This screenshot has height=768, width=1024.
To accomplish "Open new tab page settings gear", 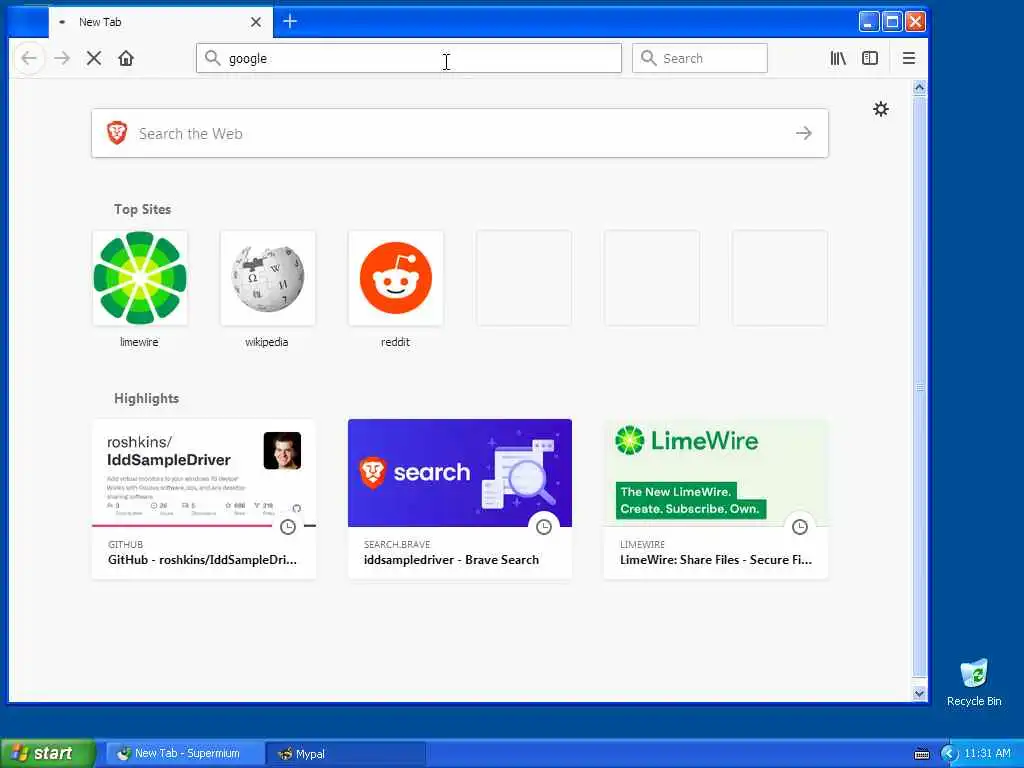I will pyautogui.click(x=881, y=109).
